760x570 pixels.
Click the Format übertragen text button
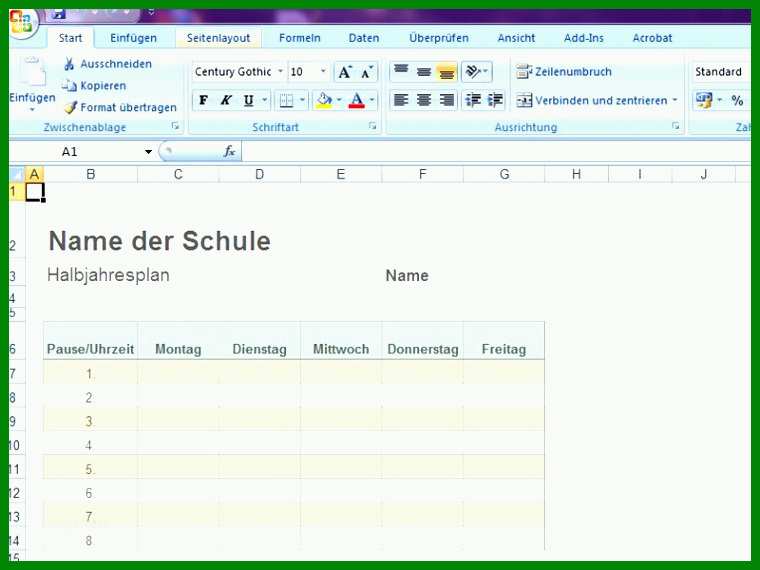(x=128, y=107)
